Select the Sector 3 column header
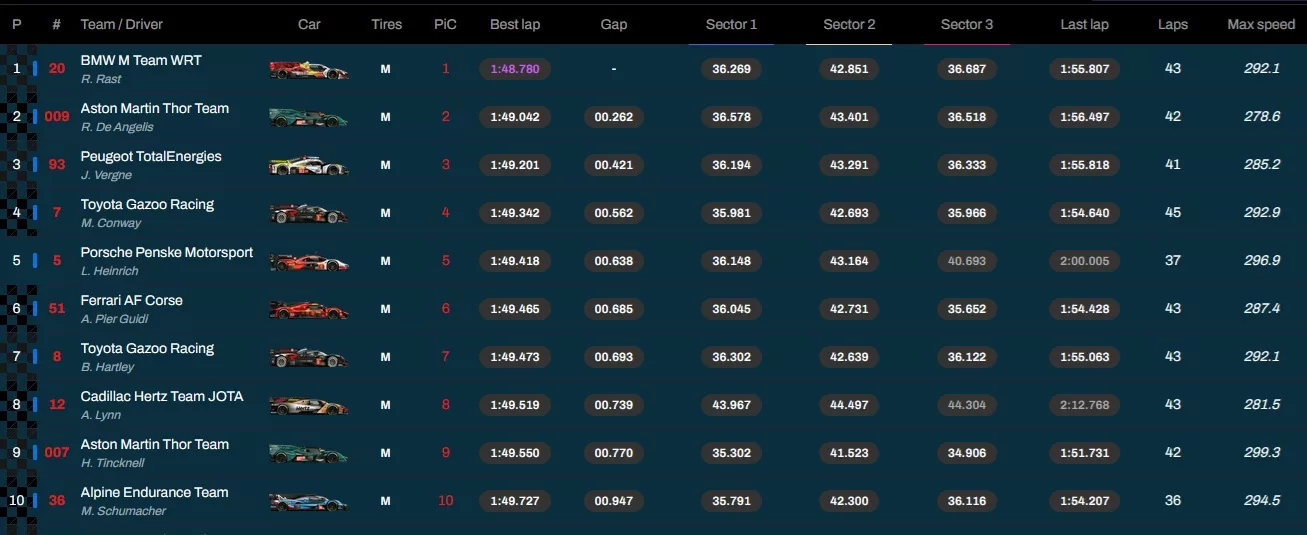1307x535 pixels. click(967, 24)
